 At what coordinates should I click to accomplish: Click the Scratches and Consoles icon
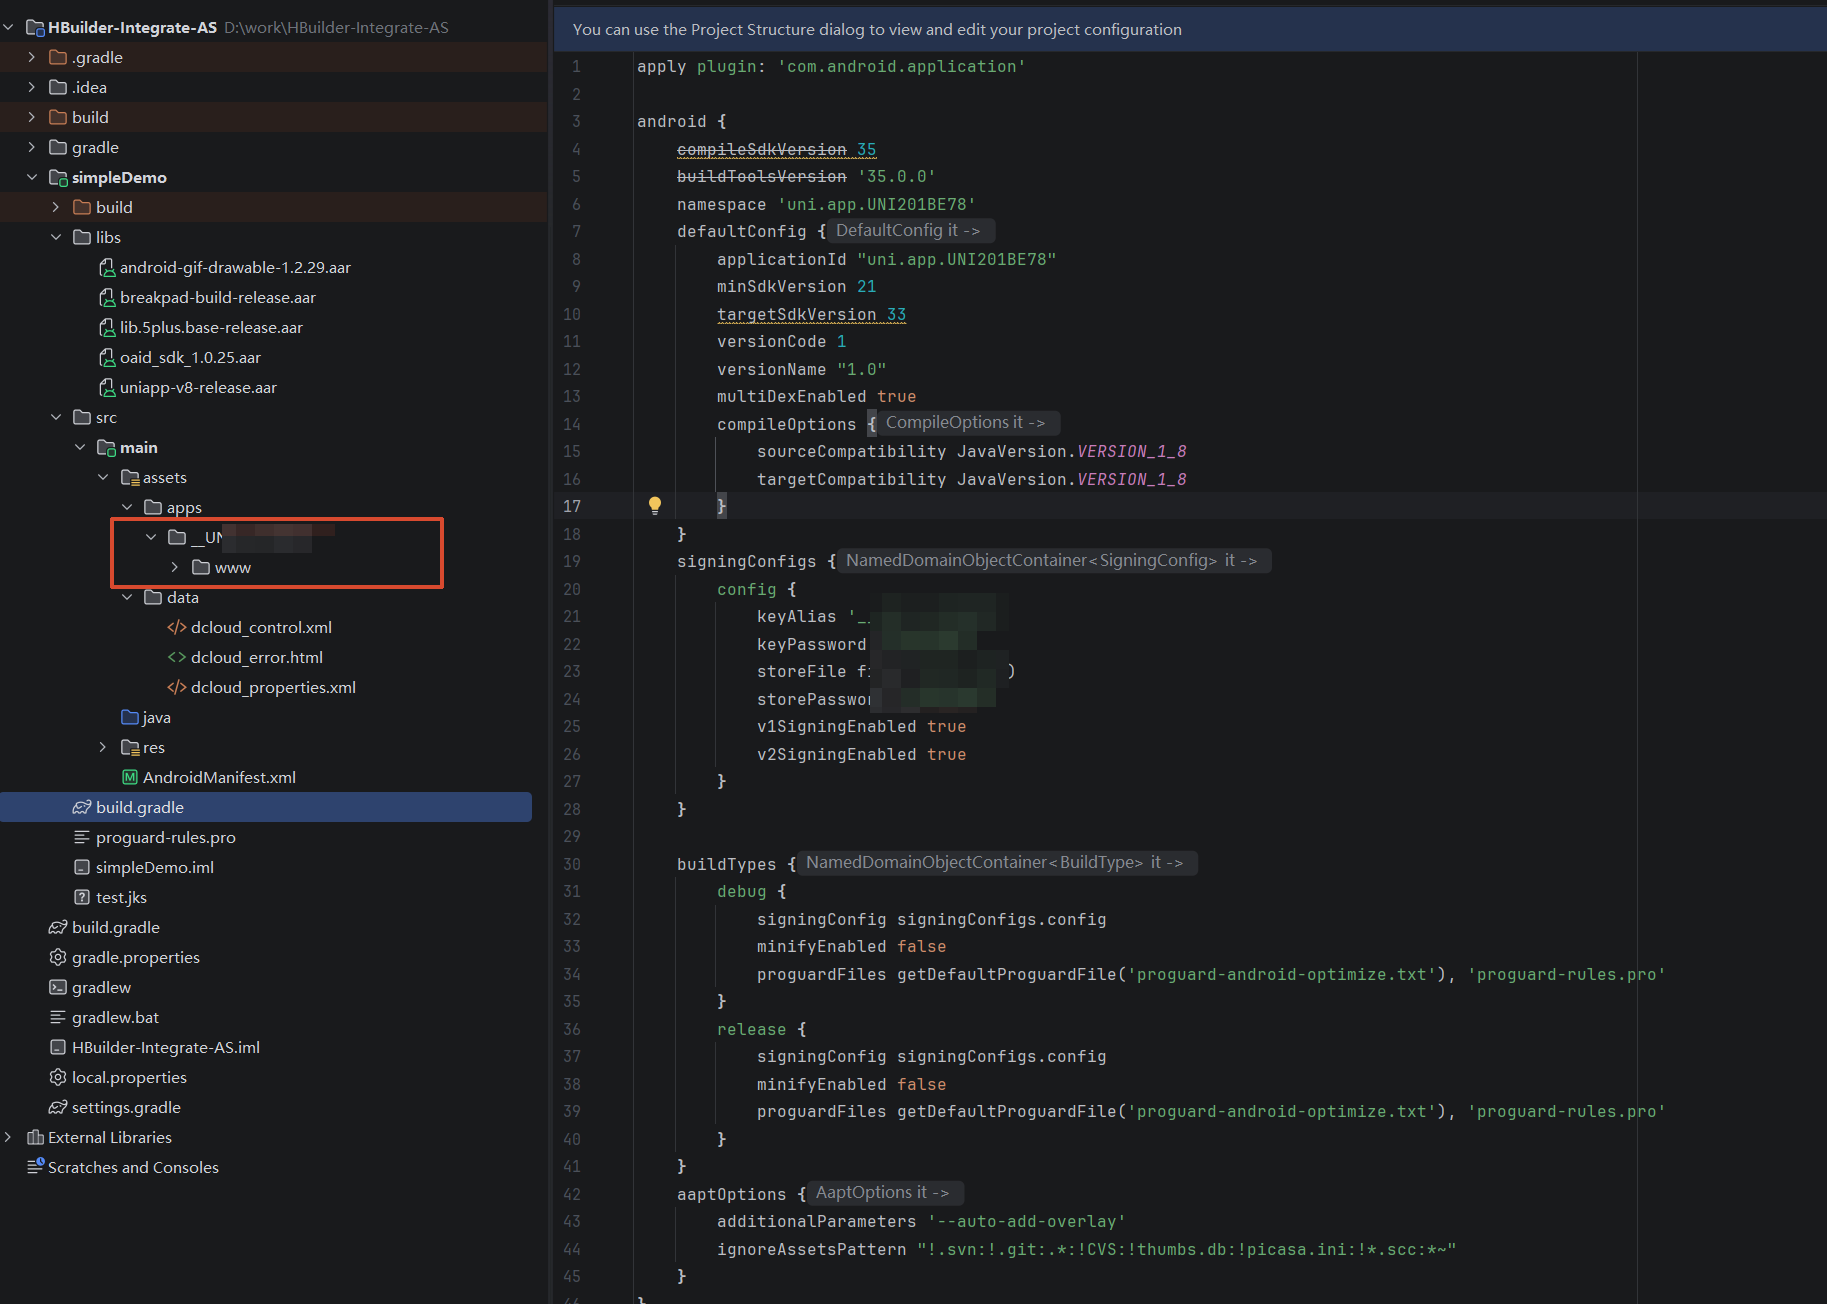click(x=35, y=1167)
